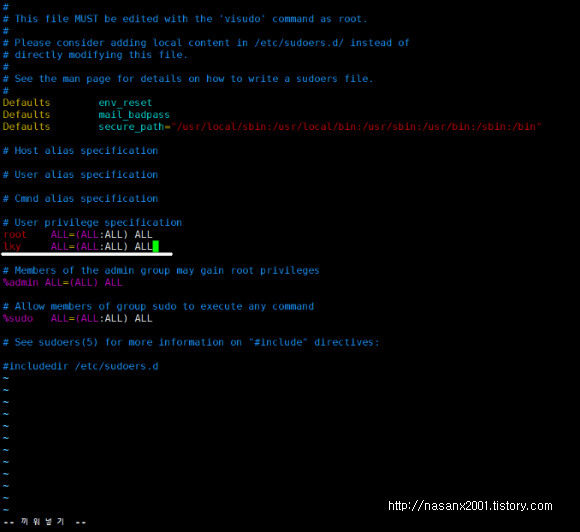The image size is (580, 532).
Task: Click the 'directly modifying this file.' comment line
Action: 95,55
